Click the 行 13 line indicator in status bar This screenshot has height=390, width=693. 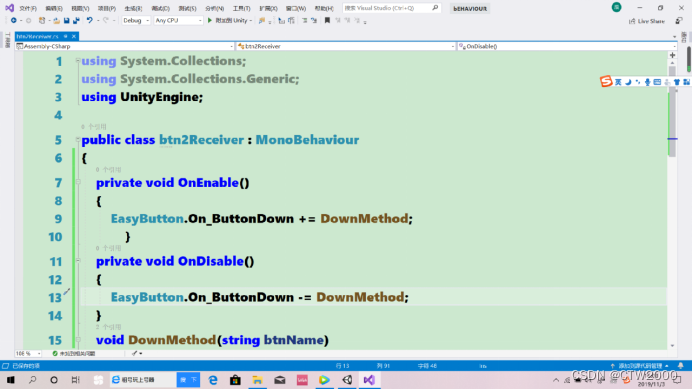pos(343,366)
